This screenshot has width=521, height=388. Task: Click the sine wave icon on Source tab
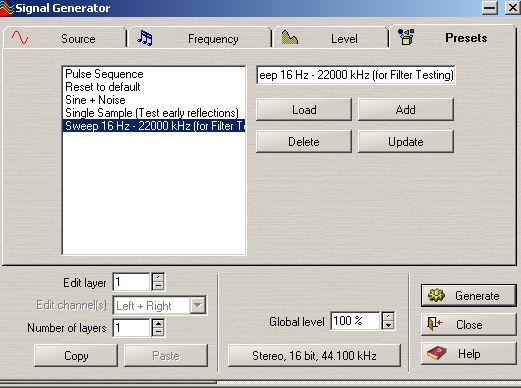20,38
